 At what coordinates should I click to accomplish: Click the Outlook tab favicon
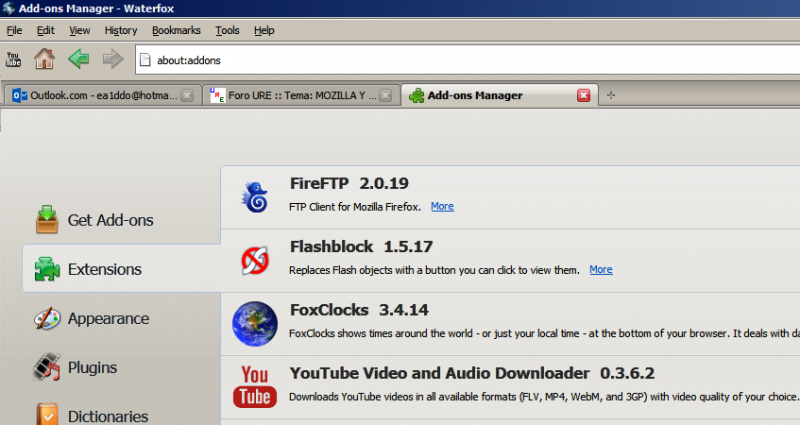coord(19,95)
